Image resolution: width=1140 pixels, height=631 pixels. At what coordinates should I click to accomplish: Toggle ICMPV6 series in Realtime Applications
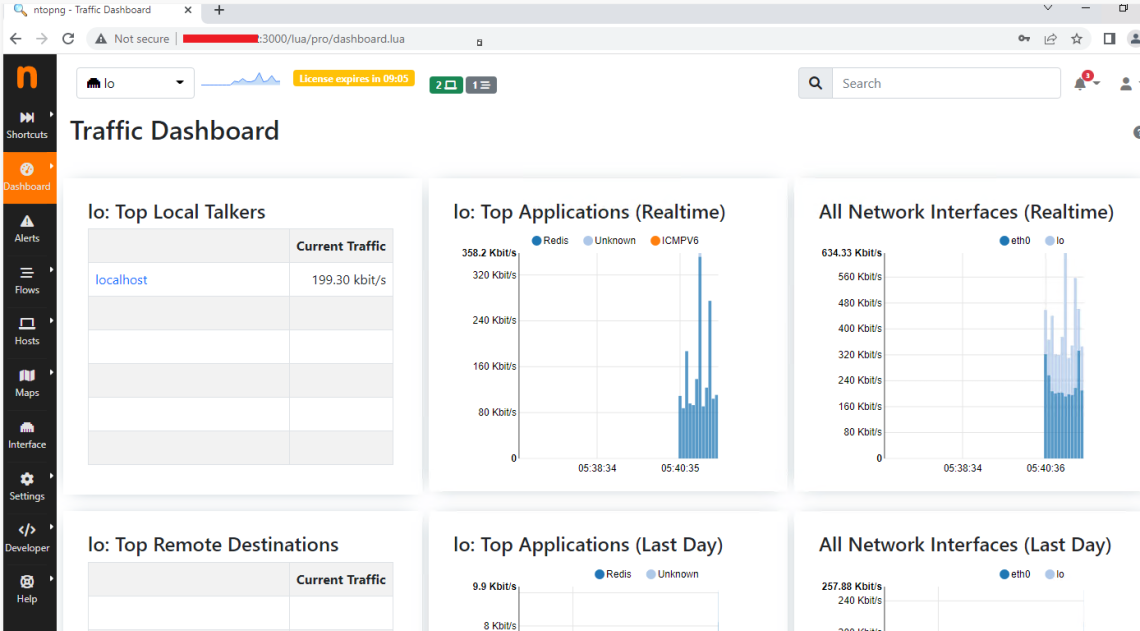(675, 241)
